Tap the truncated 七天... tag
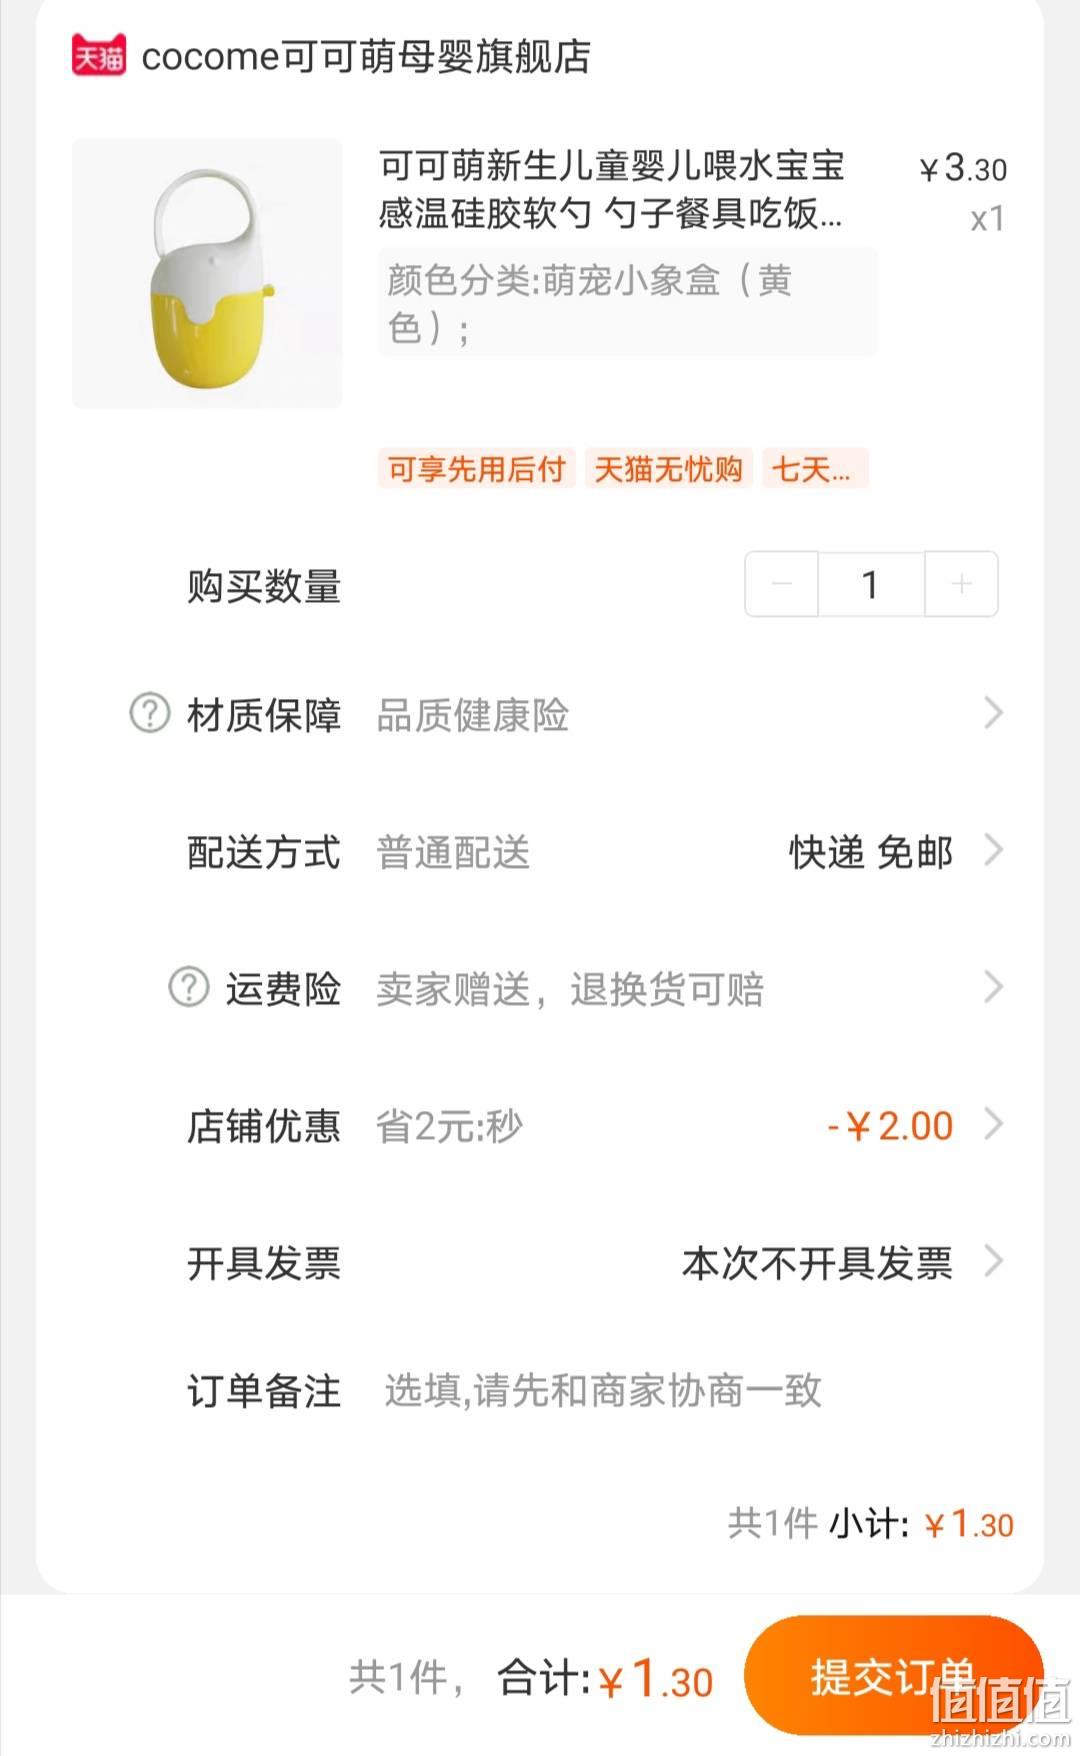The width and height of the screenshot is (1080, 1756). 814,468
